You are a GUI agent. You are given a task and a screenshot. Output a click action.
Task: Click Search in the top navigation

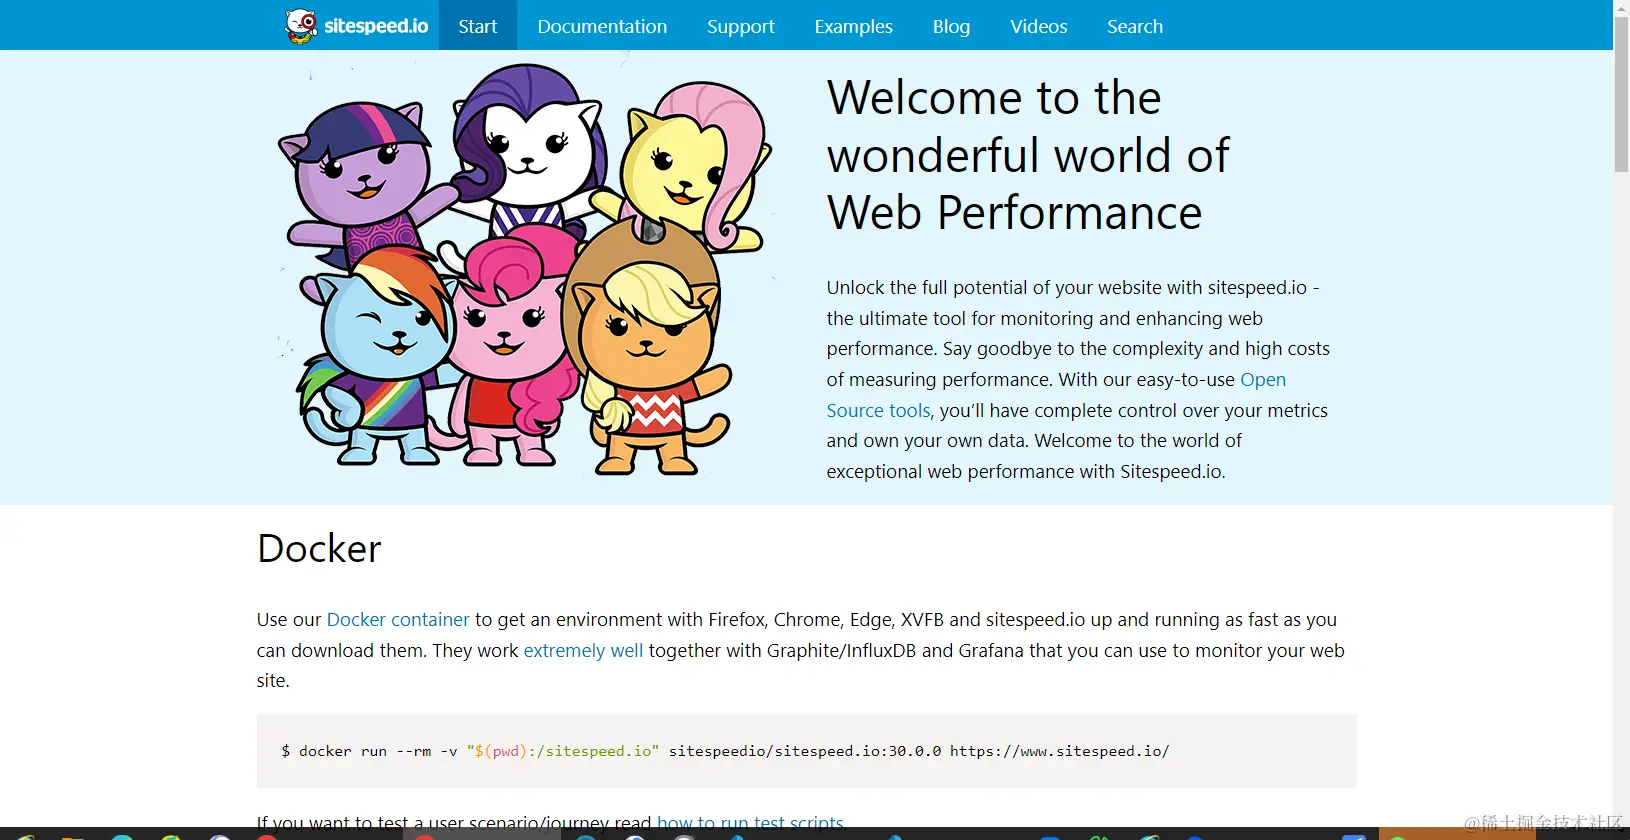(1135, 26)
